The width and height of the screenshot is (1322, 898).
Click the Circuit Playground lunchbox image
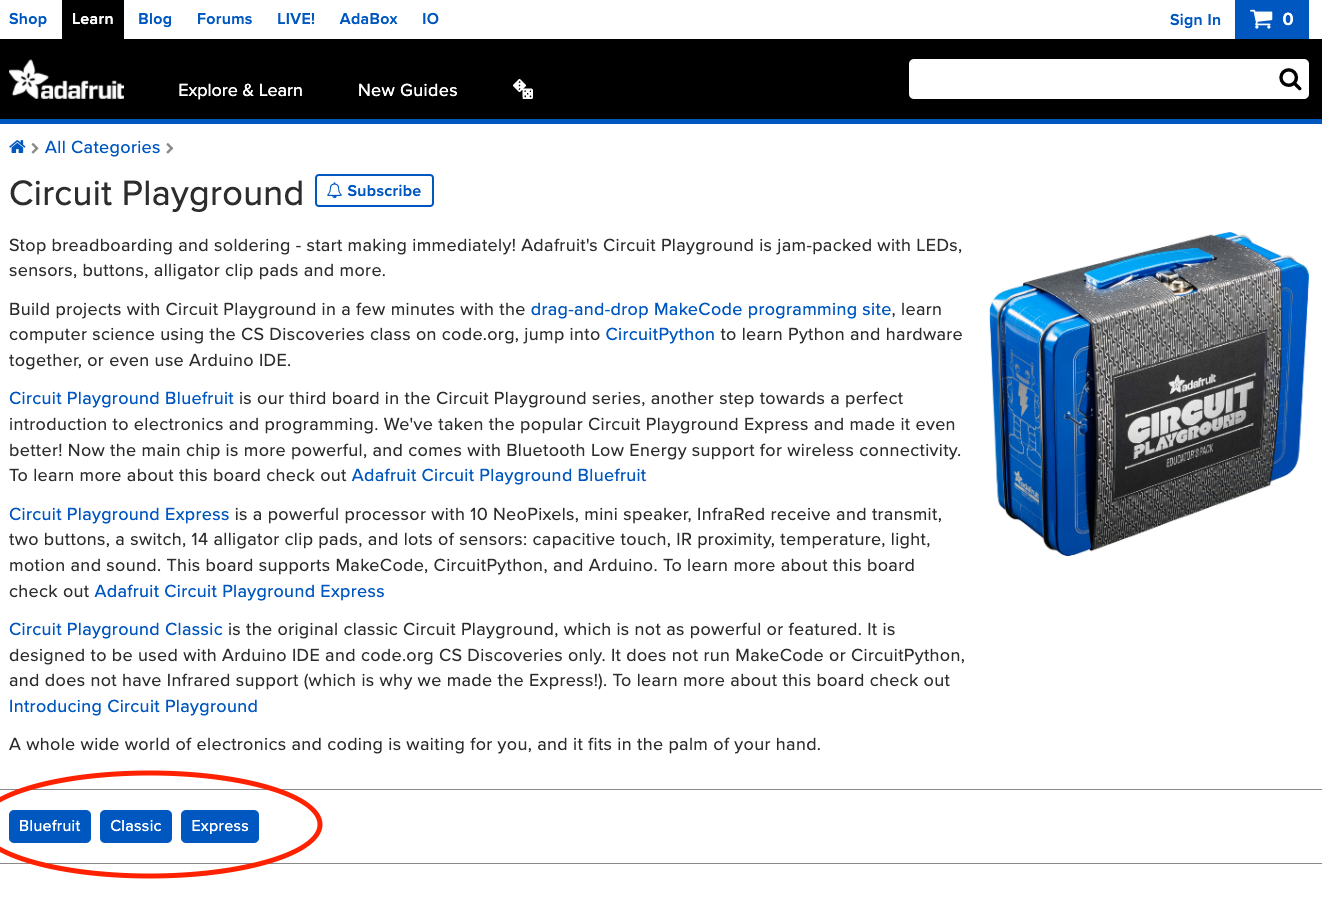[x=1150, y=393]
